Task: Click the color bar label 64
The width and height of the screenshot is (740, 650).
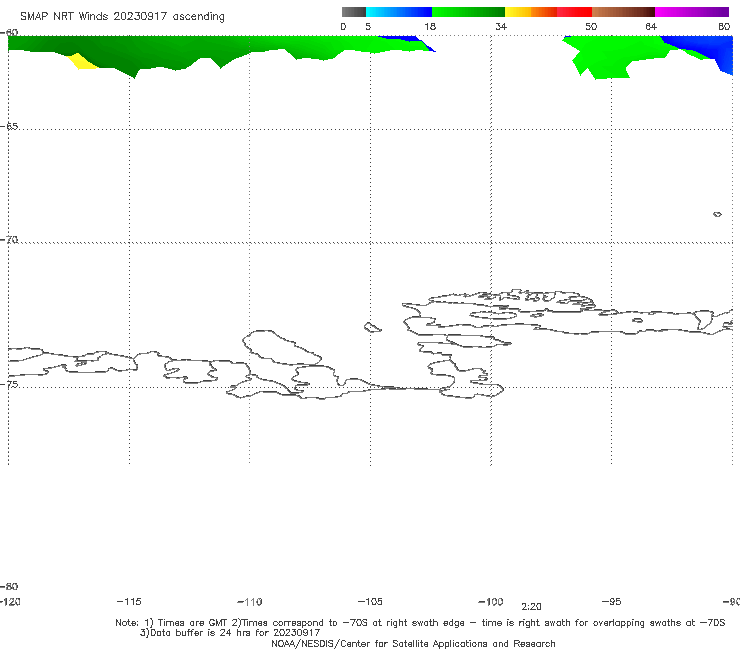Action: [x=651, y=27]
